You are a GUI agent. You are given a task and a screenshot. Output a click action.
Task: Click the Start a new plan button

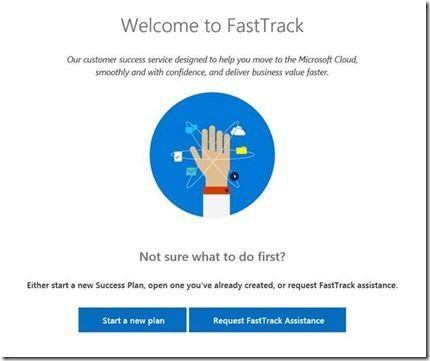tap(132, 320)
